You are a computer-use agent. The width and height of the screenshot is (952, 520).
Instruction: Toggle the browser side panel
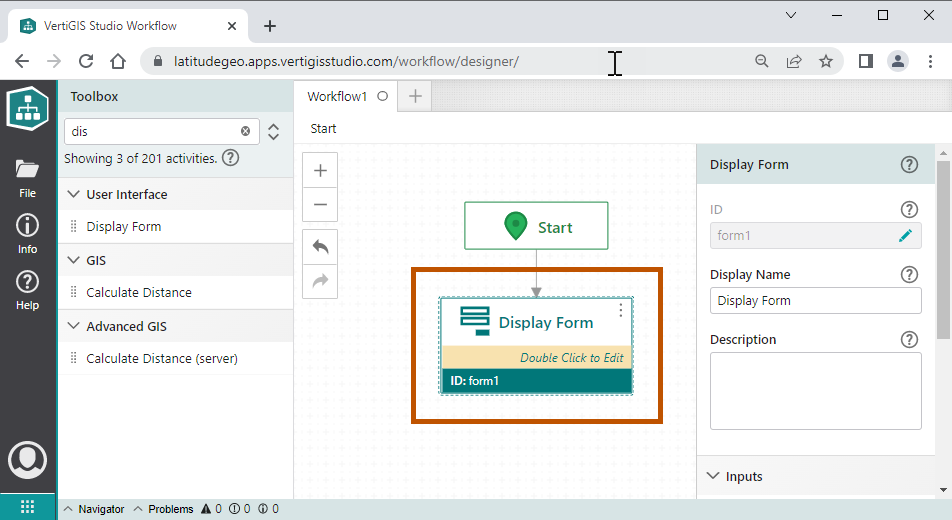[866, 61]
